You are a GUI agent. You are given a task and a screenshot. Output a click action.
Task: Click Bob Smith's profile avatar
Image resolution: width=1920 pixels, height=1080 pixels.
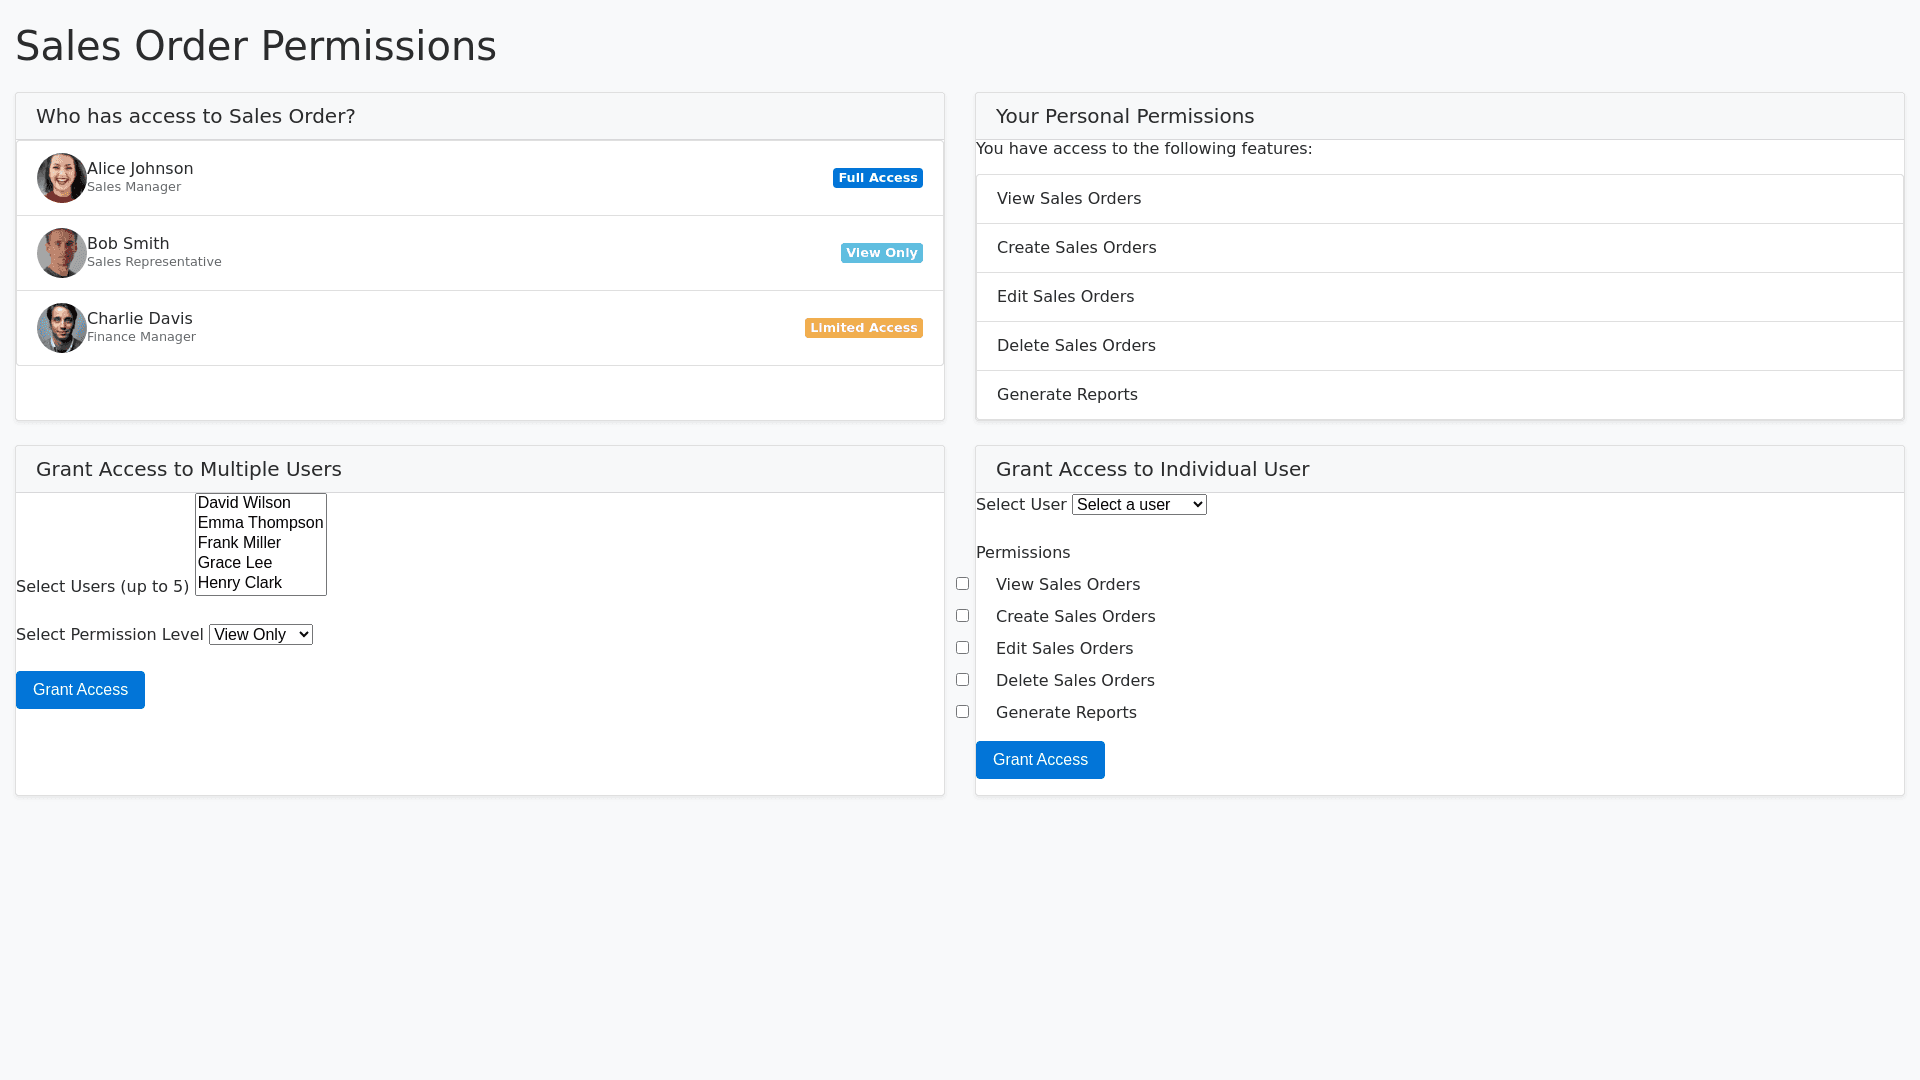coord(62,253)
